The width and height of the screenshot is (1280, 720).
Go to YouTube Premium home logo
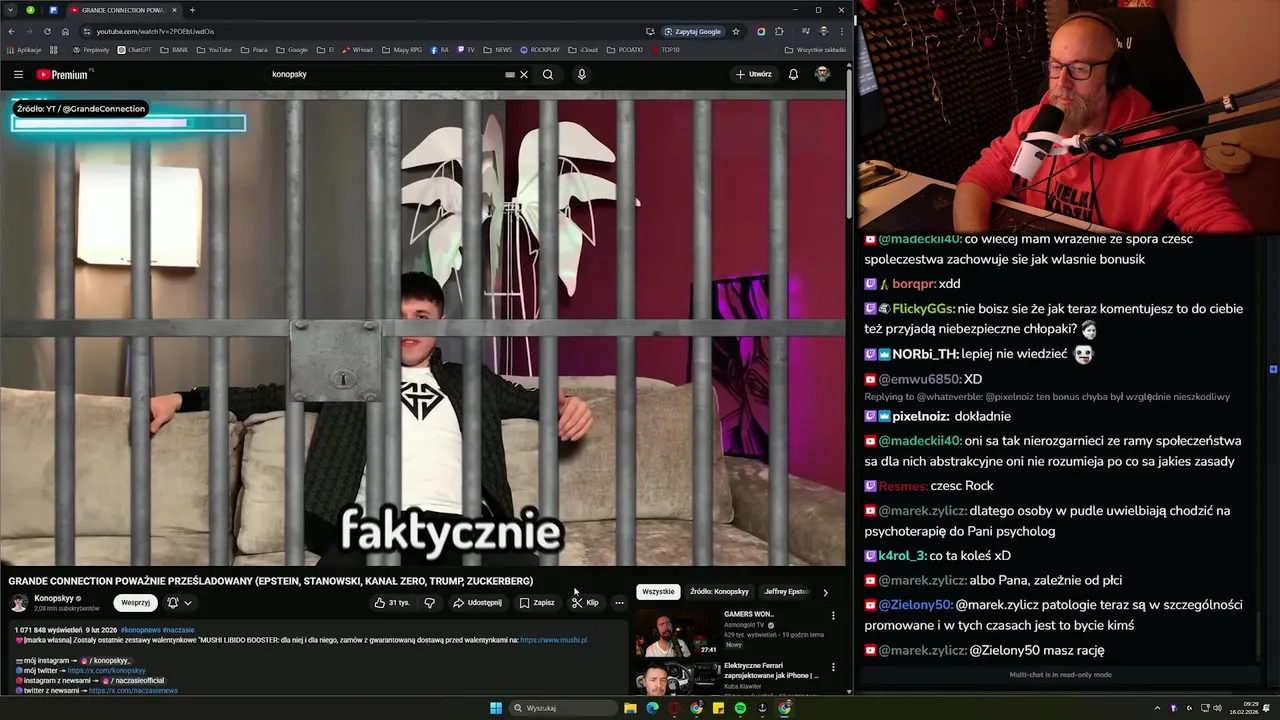coord(63,74)
